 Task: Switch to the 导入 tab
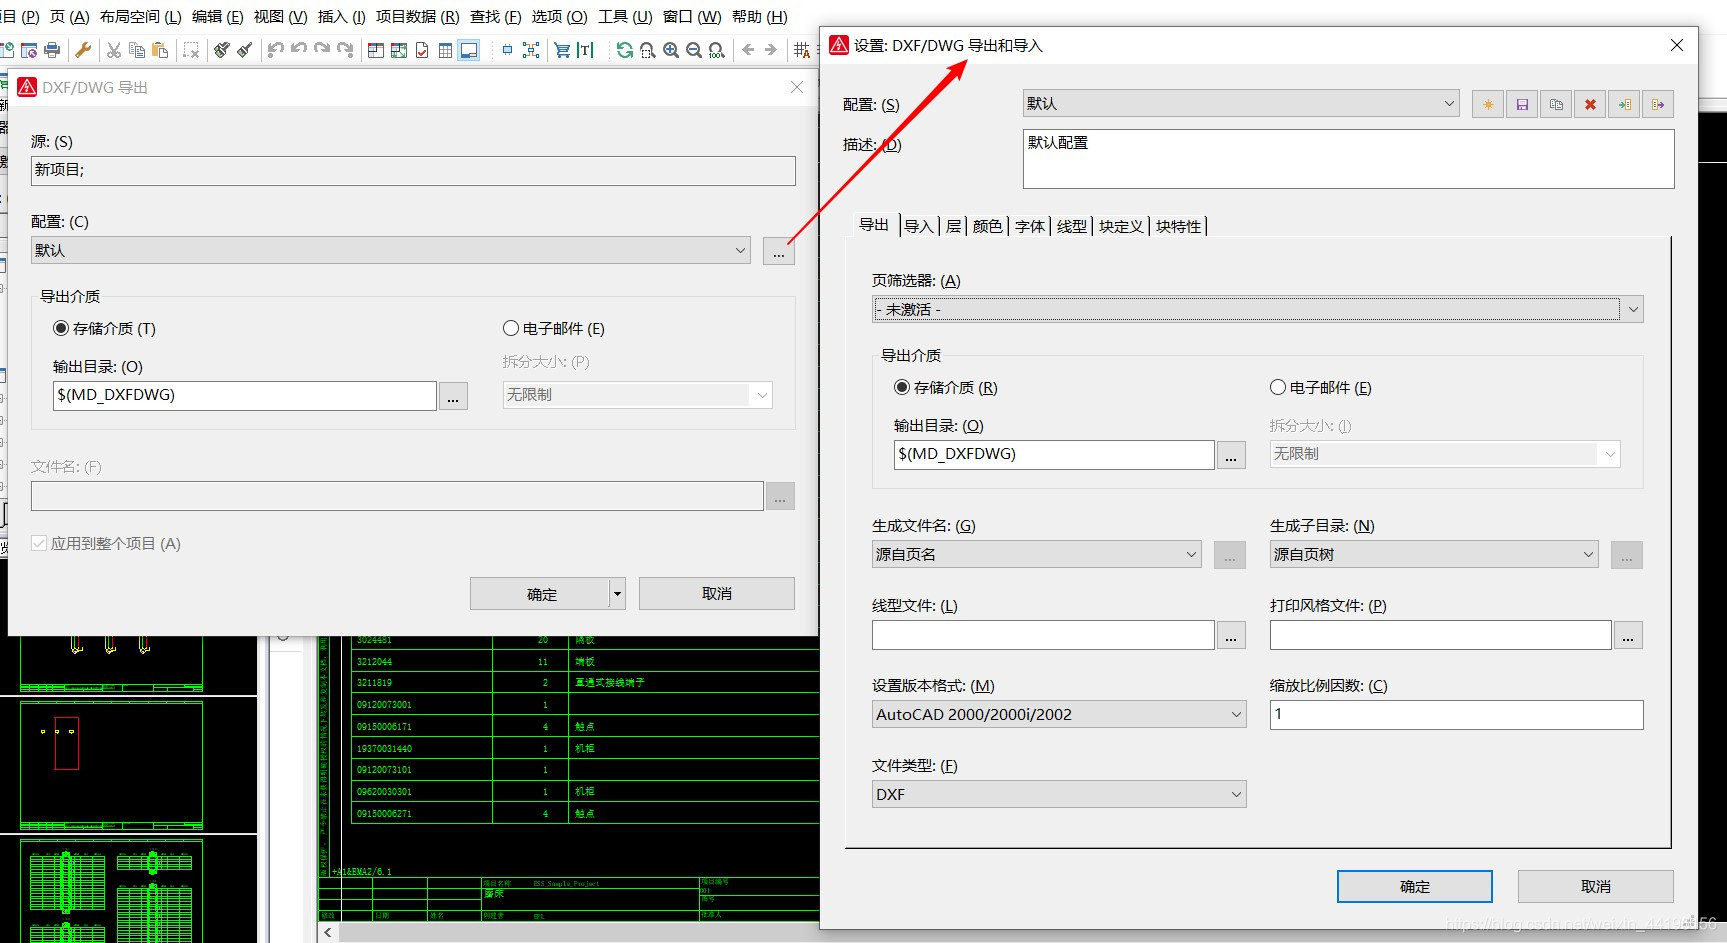click(x=918, y=226)
